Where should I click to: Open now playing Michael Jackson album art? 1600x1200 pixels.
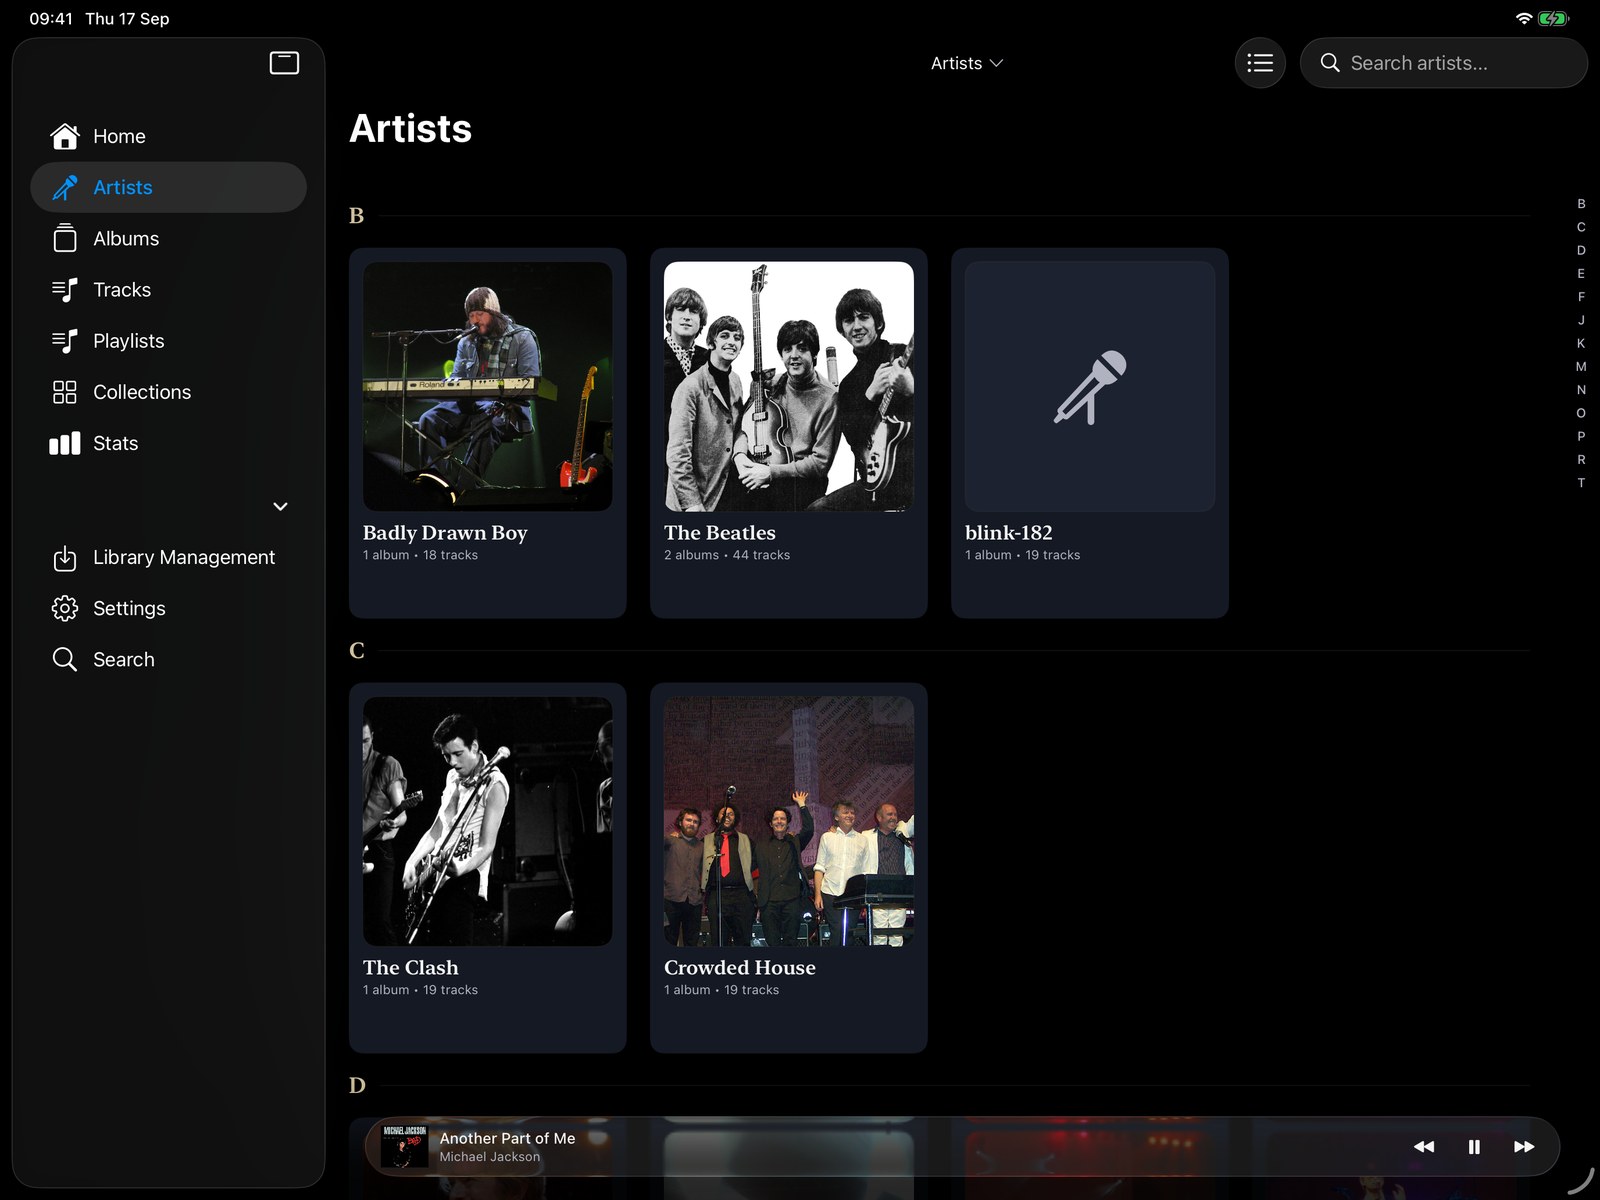click(404, 1146)
